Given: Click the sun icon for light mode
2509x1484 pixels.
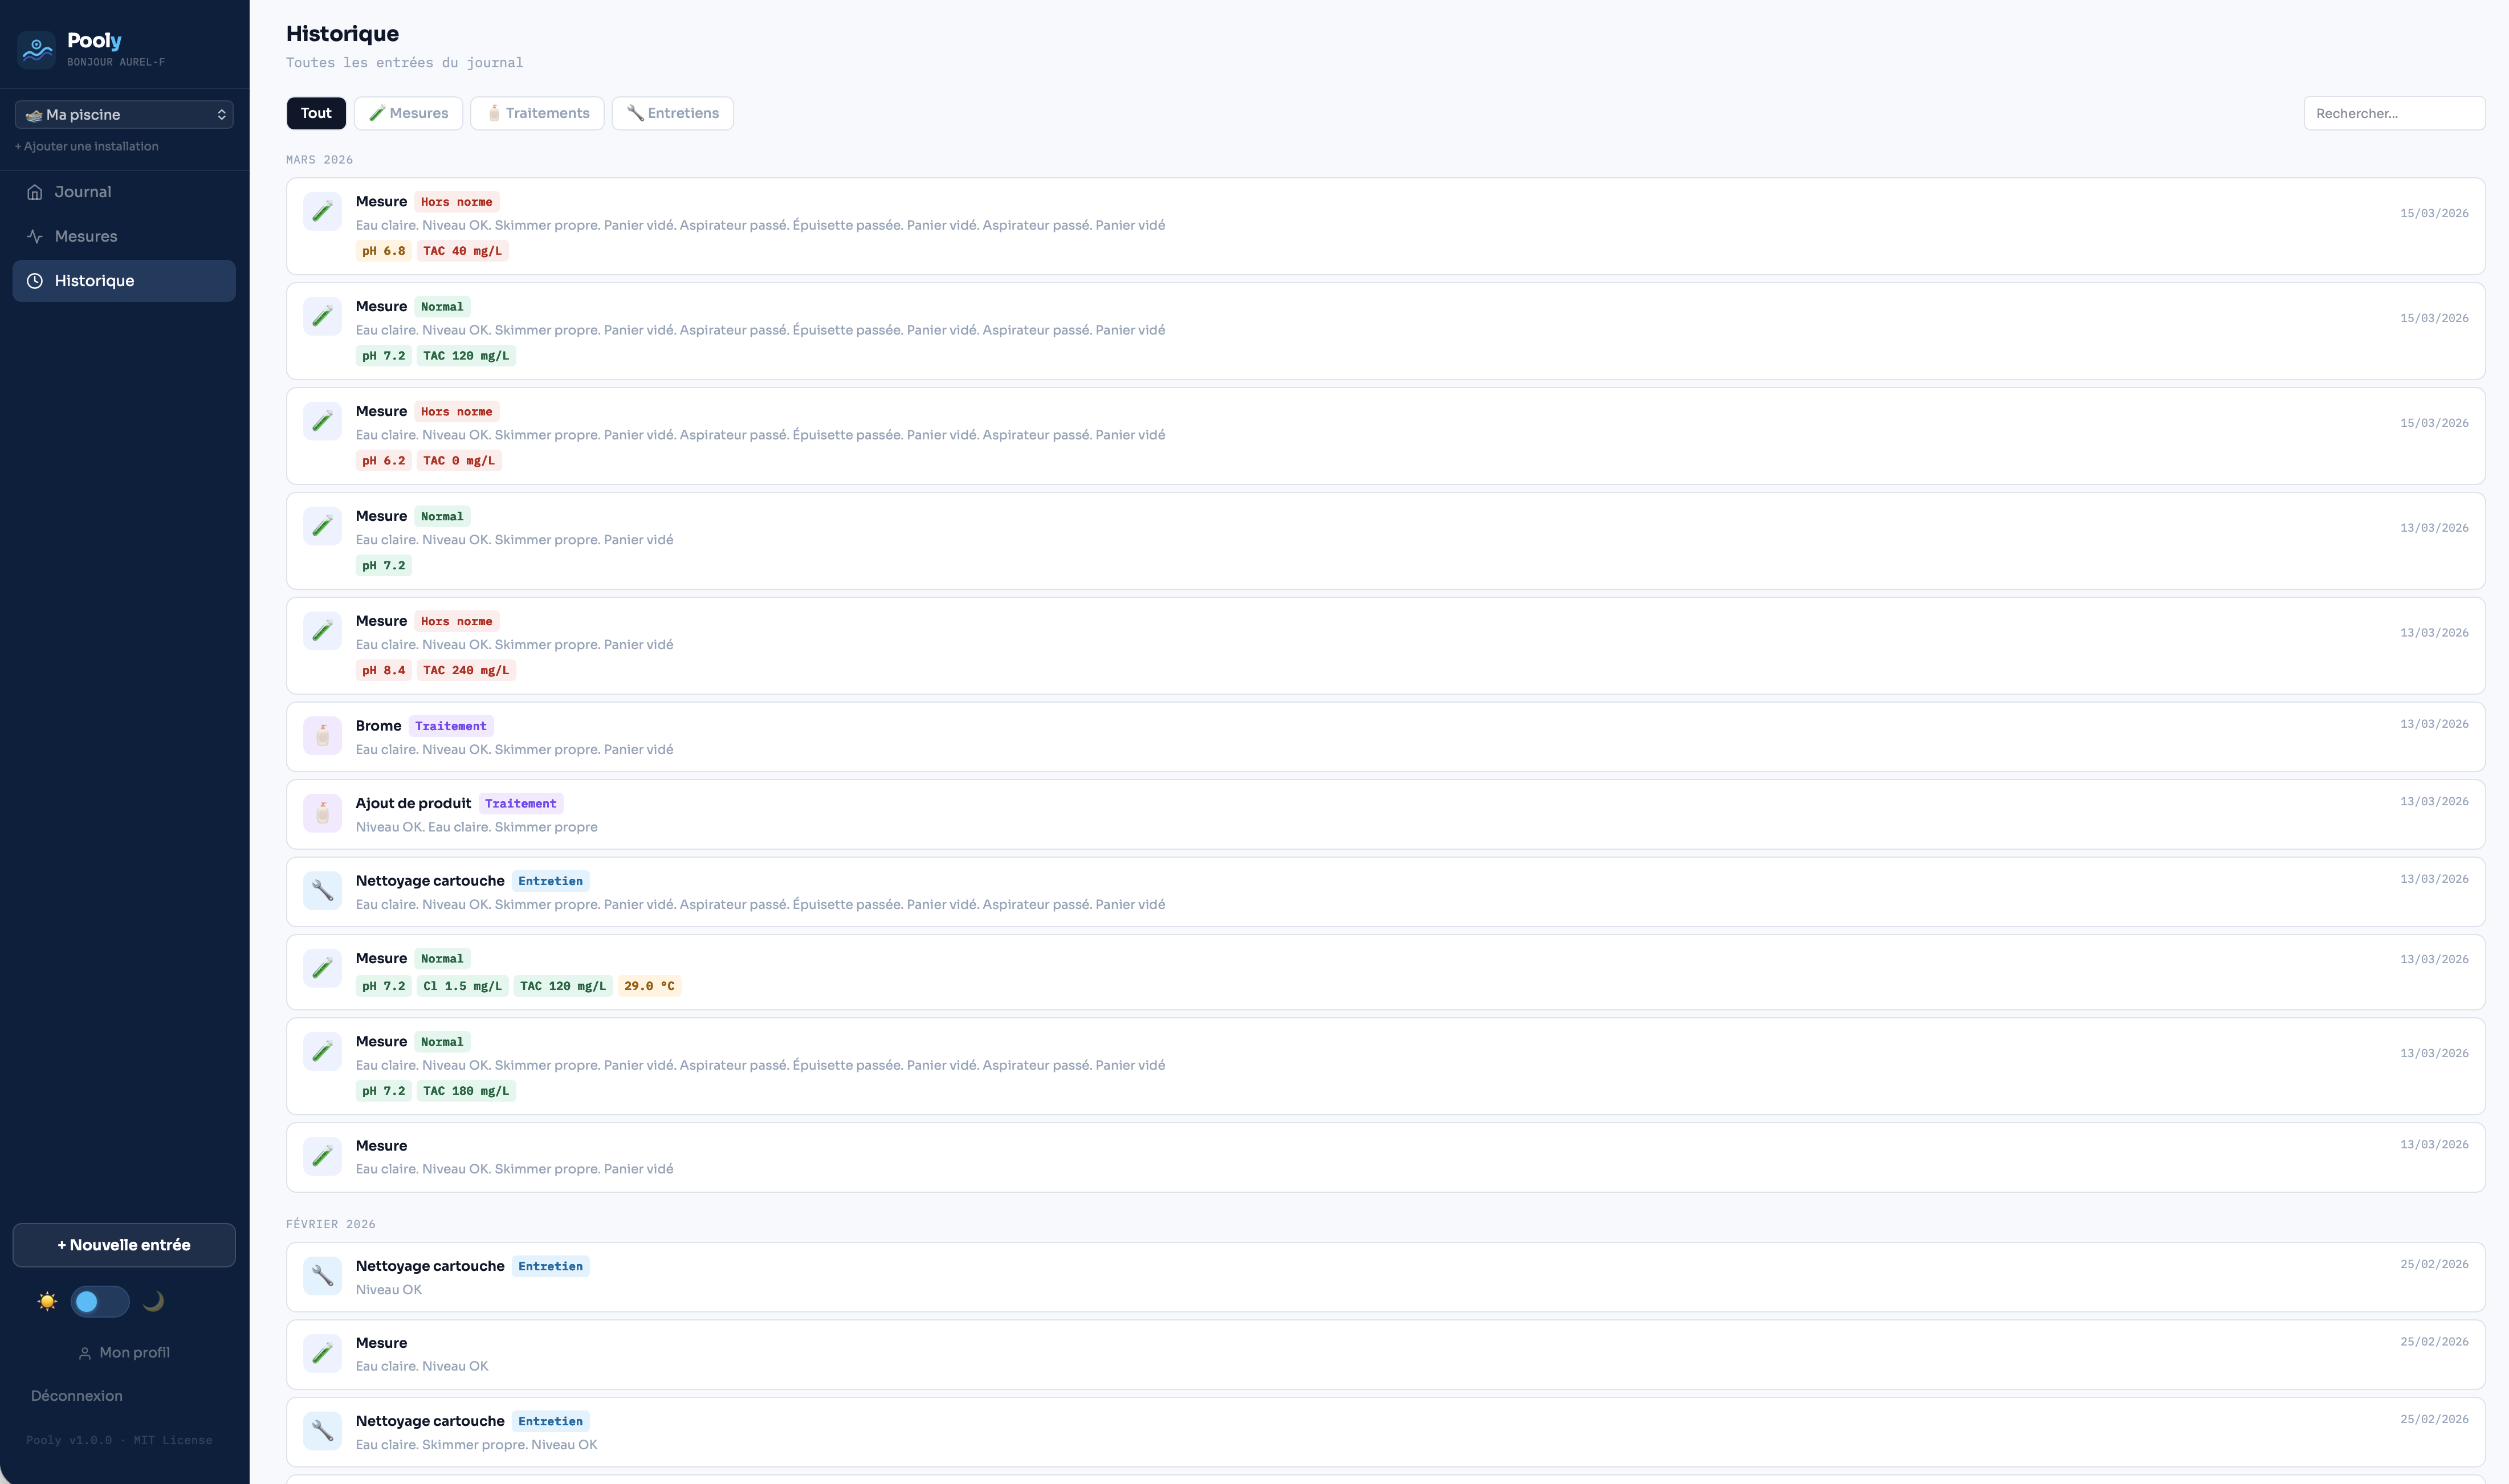Looking at the screenshot, I should click(x=47, y=1301).
